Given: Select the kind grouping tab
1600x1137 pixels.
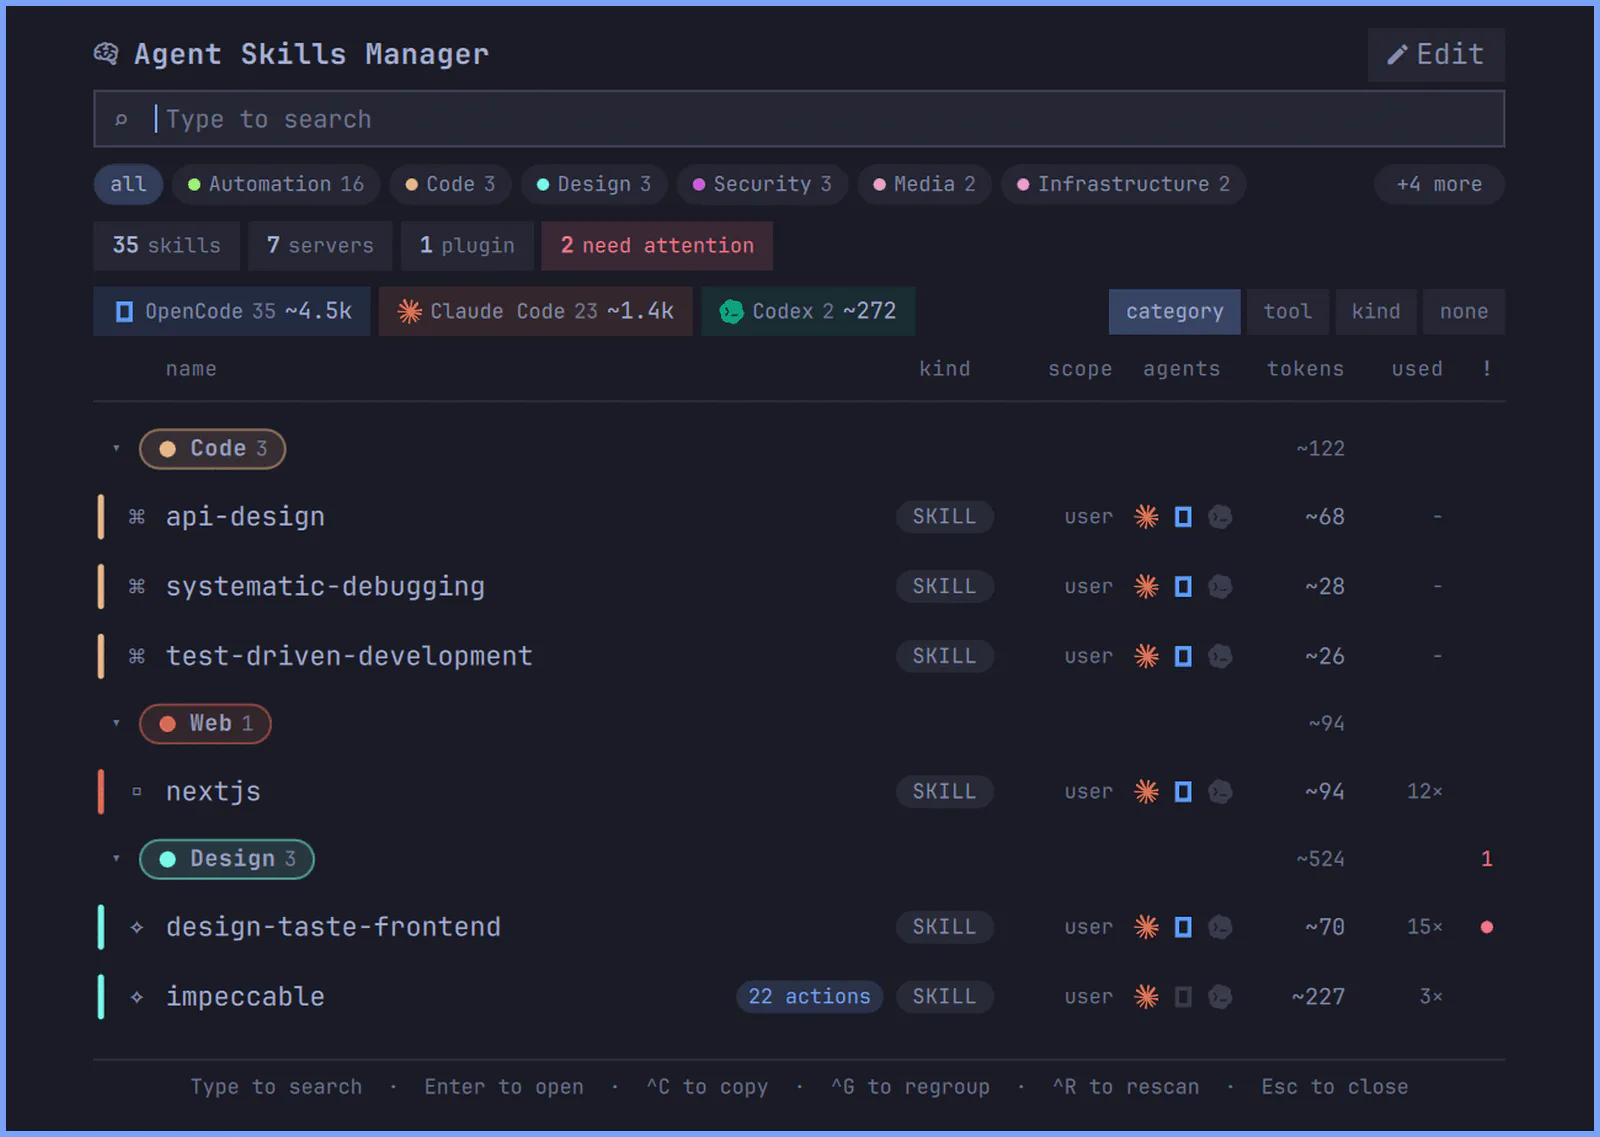Looking at the screenshot, I should tap(1376, 312).
